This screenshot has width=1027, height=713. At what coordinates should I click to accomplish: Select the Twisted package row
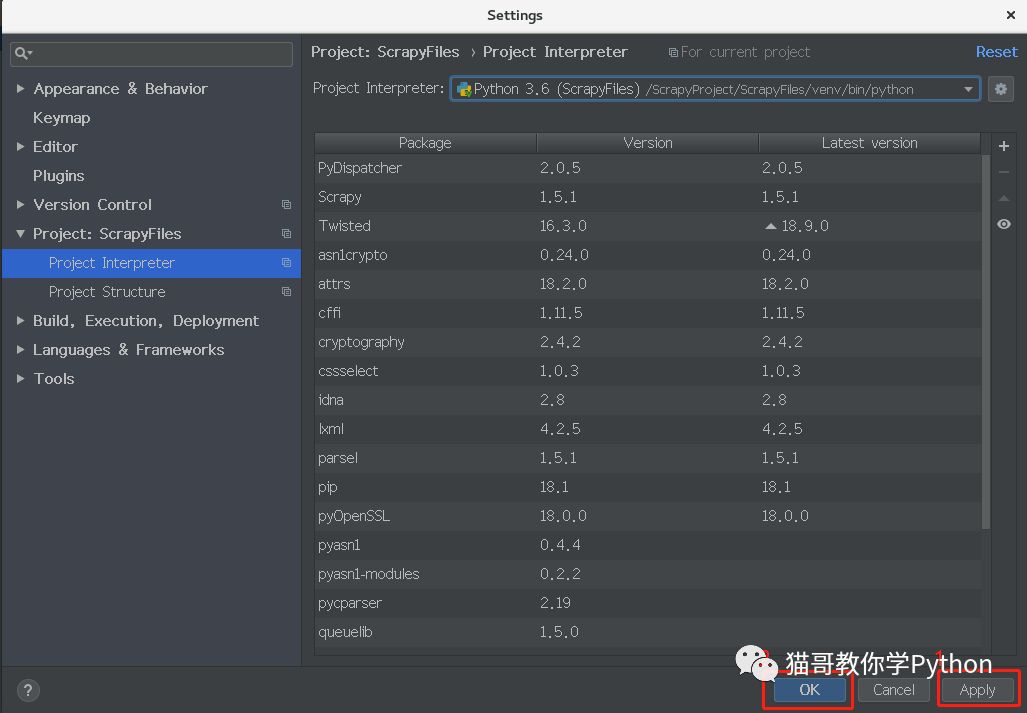(x=648, y=226)
